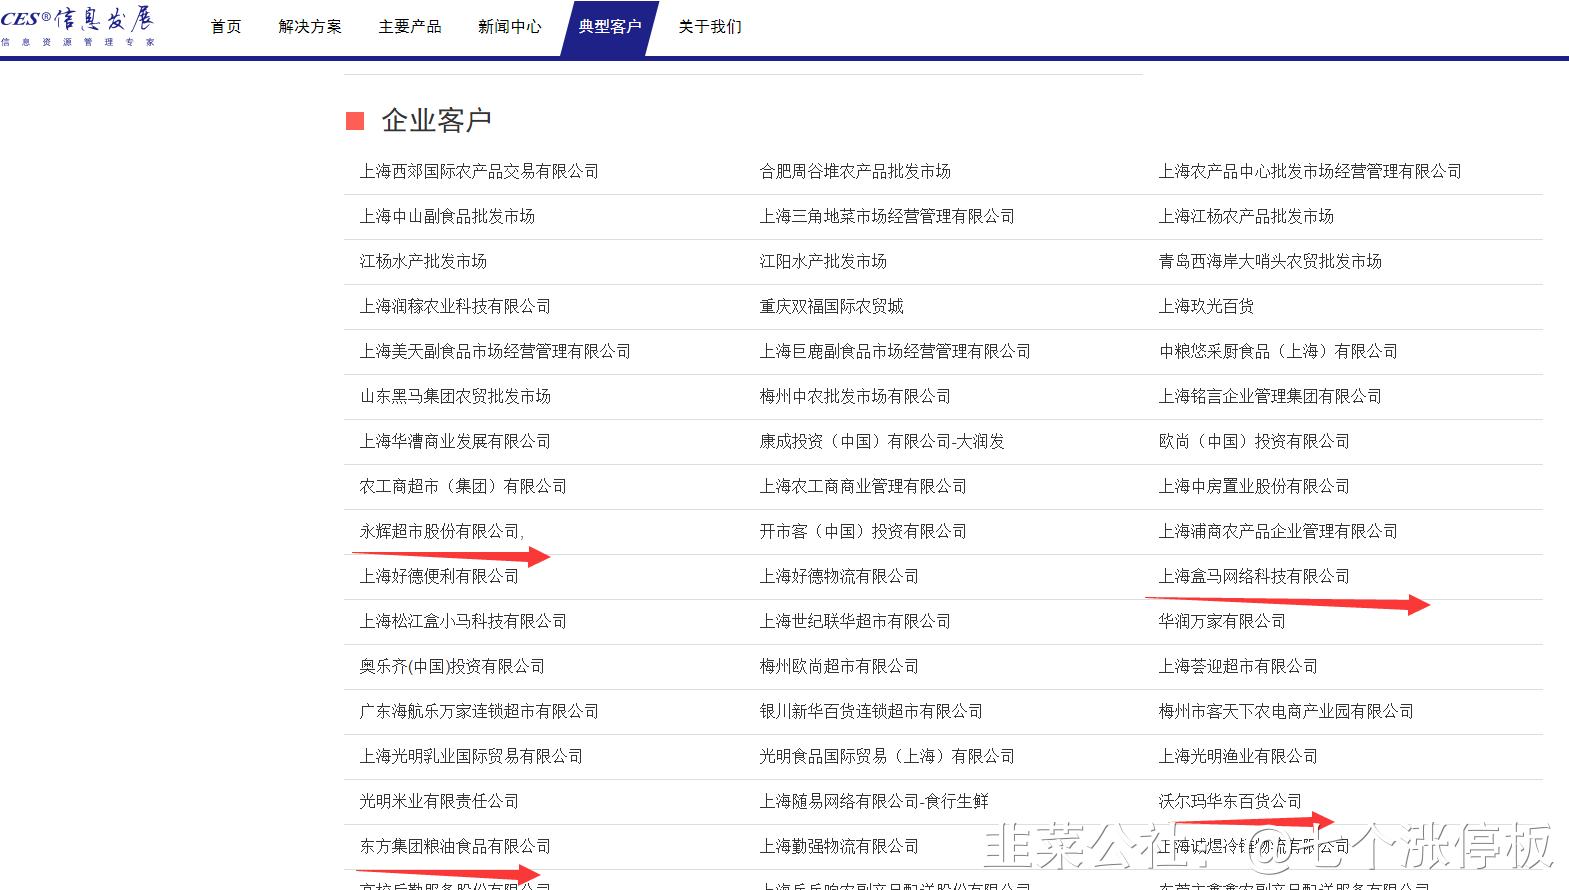Viewport: 1569px width, 890px height.
Task: Open the 解决方案 menu
Action: (x=310, y=27)
